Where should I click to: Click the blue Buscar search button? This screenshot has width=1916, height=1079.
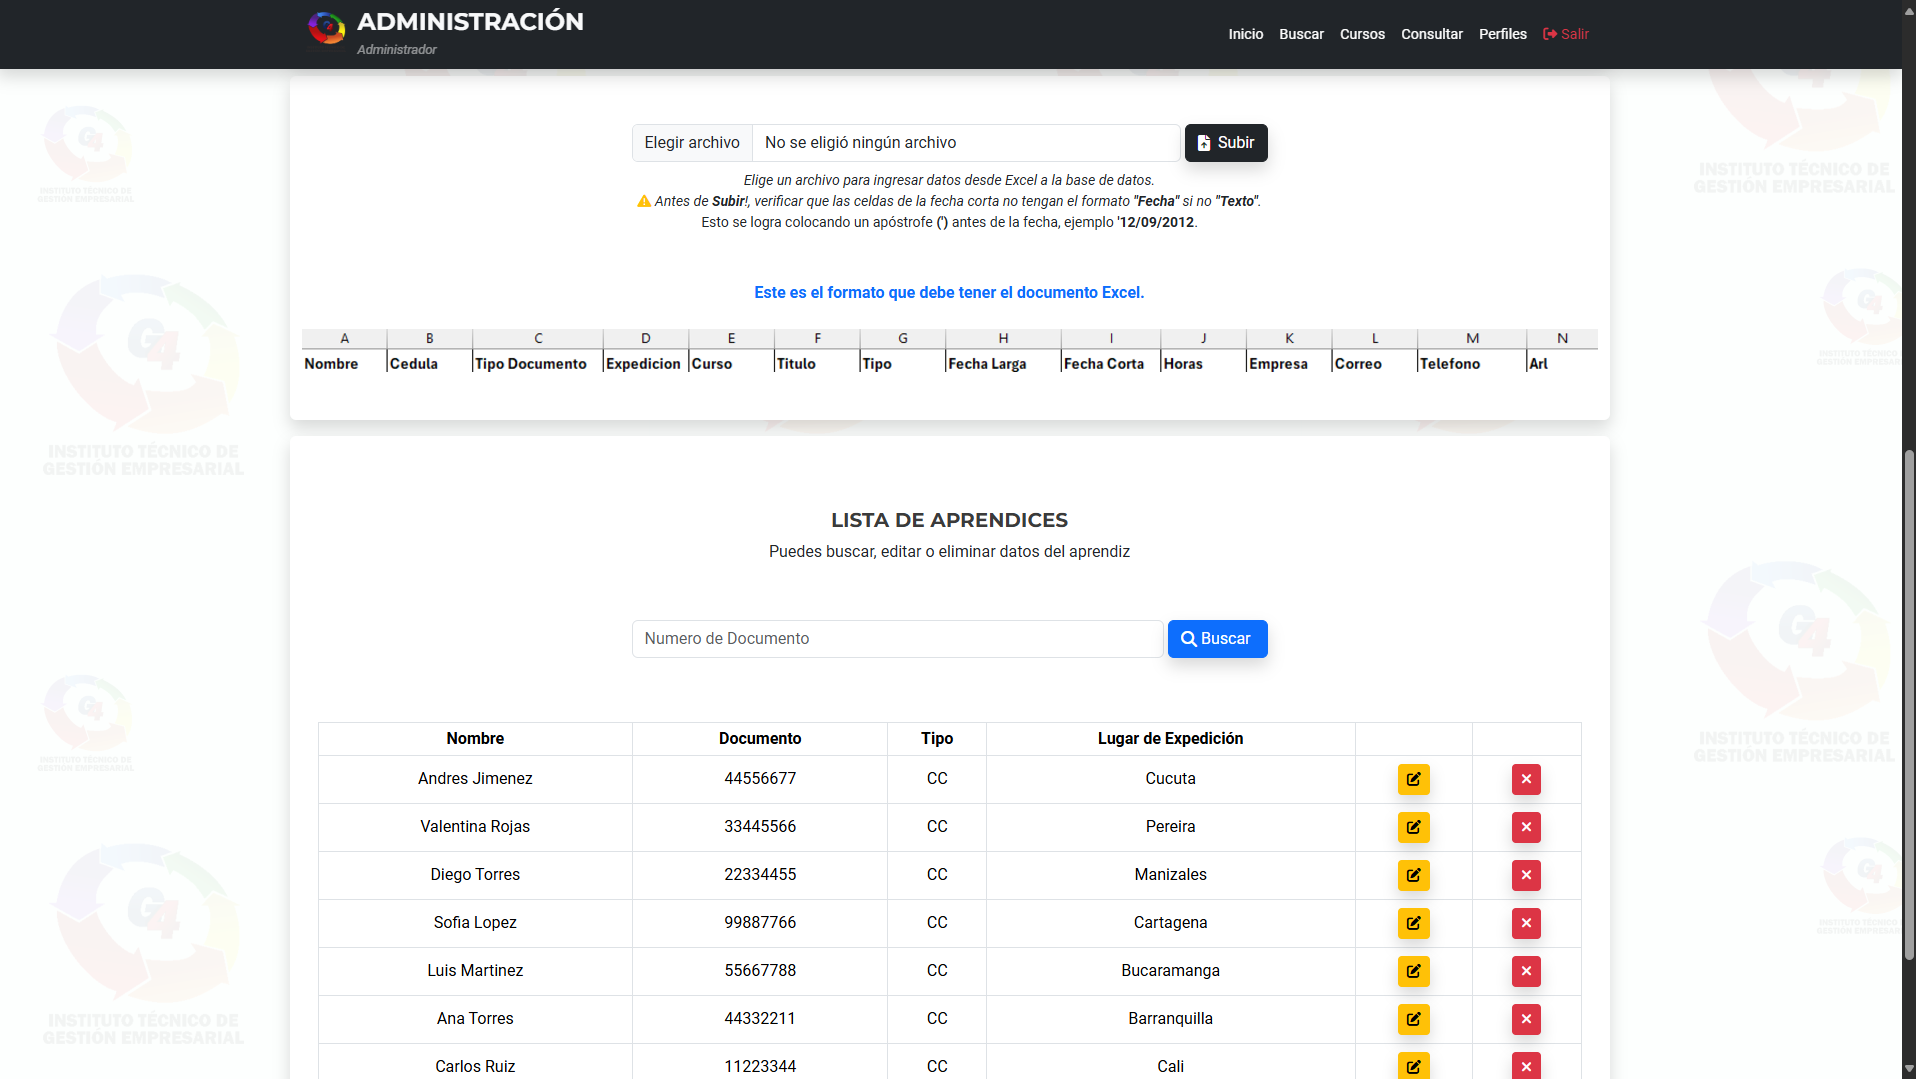(x=1217, y=639)
